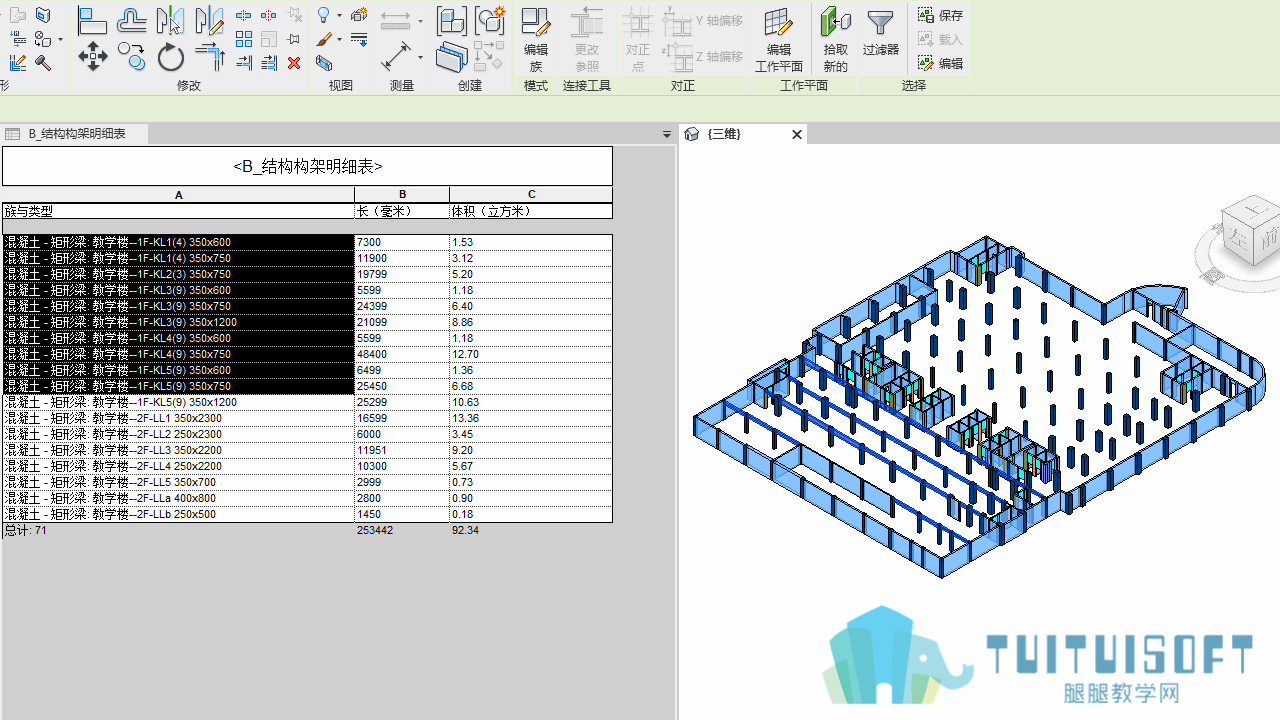Click Save (保存) selection button

941,16
